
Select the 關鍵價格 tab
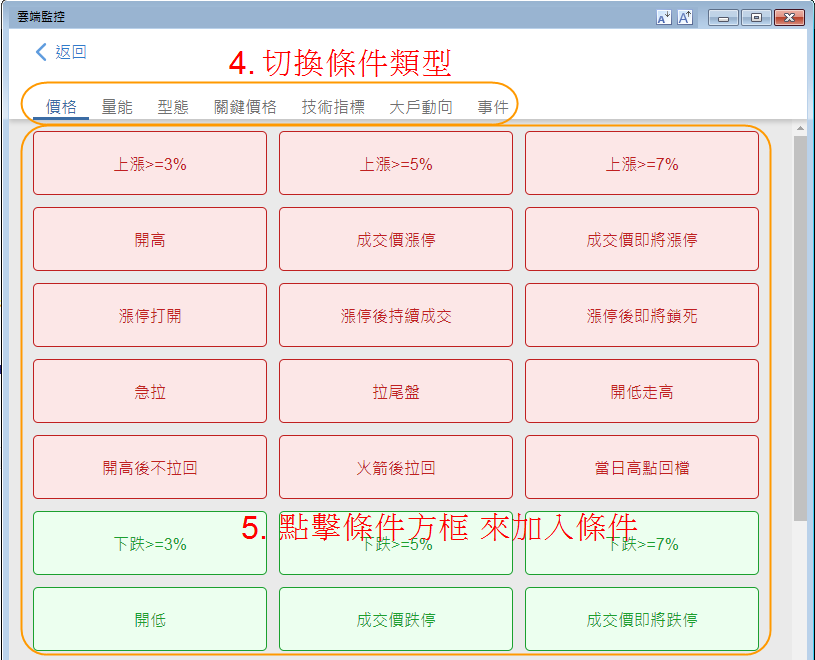click(245, 107)
